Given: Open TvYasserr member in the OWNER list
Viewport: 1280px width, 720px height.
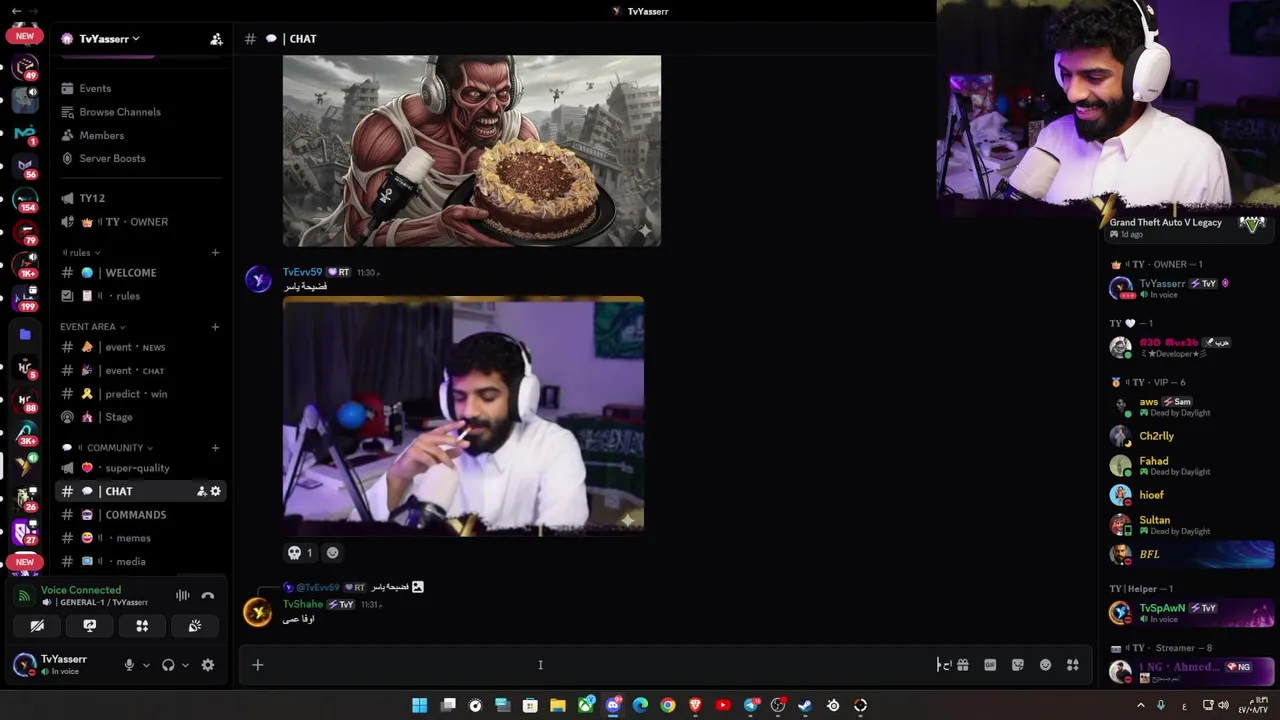Looking at the screenshot, I should coord(1190,288).
